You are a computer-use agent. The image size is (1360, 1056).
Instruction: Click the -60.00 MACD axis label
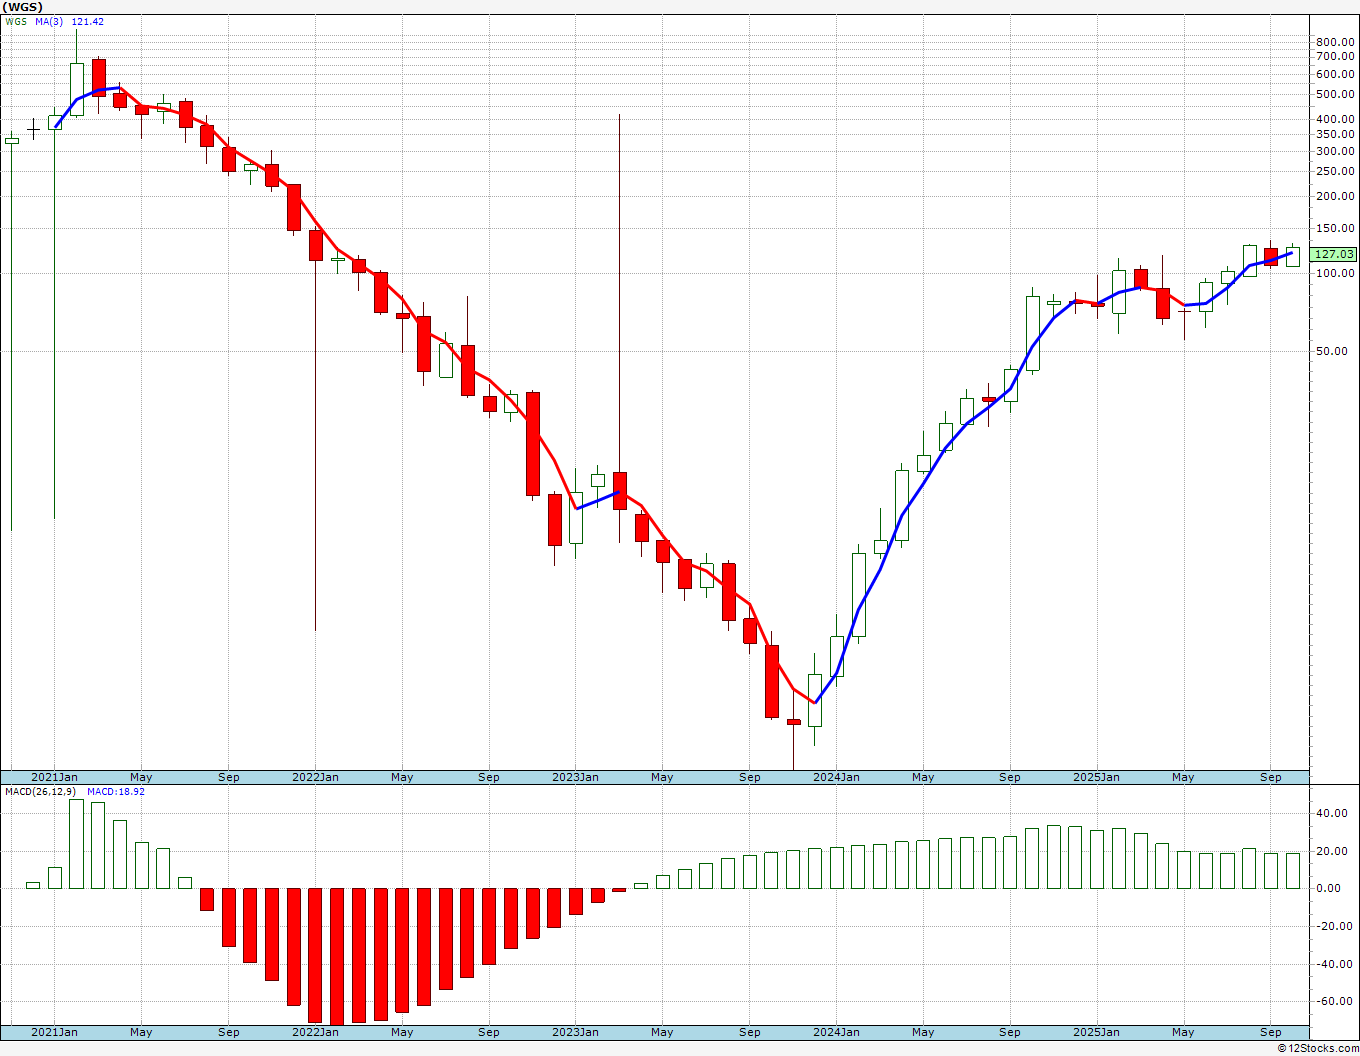coord(1335,1002)
